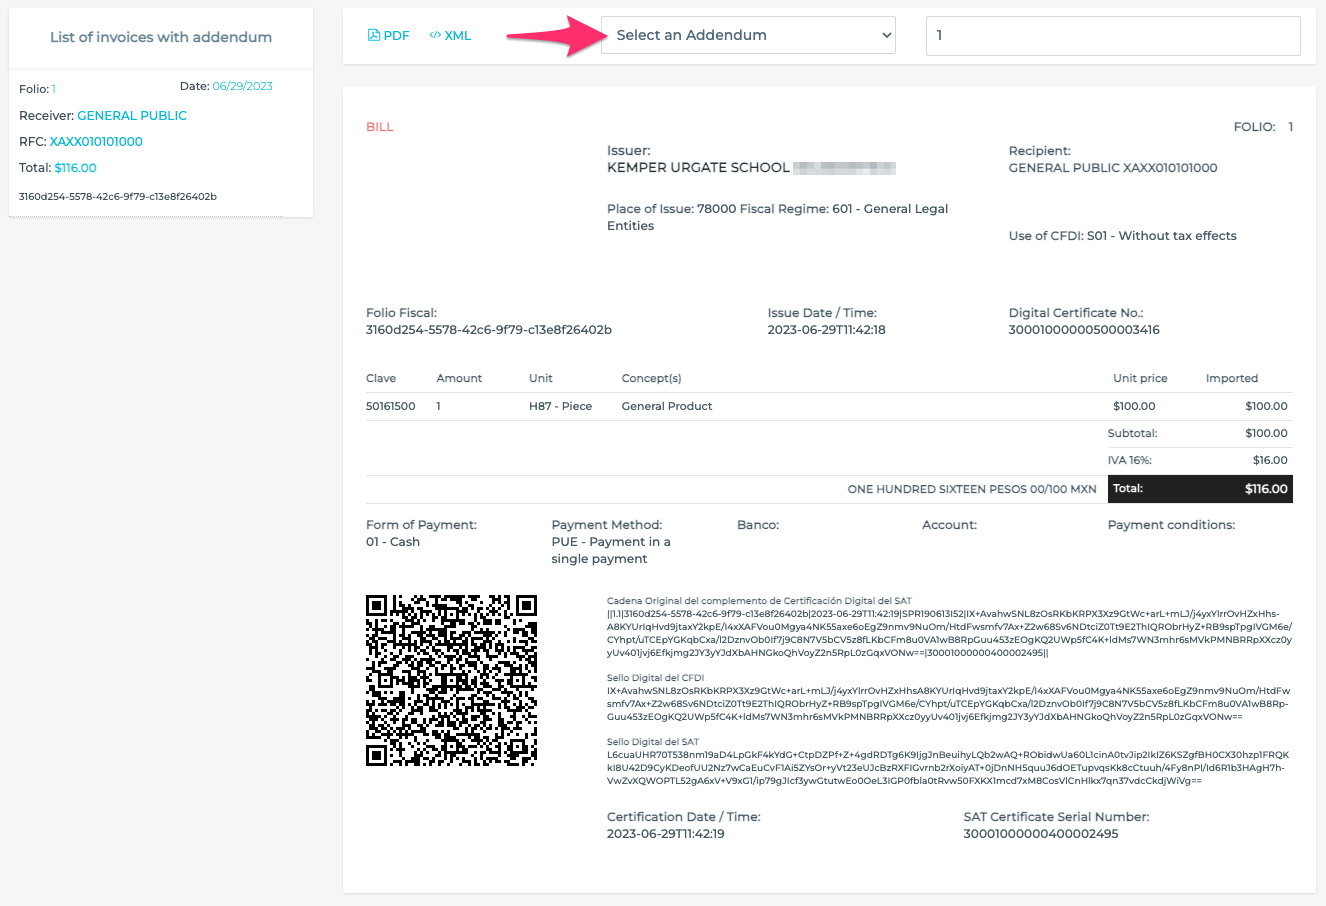Click issue date 2023-06-29T11:42:18
The width and height of the screenshot is (1326, 906).
(827, 330)
